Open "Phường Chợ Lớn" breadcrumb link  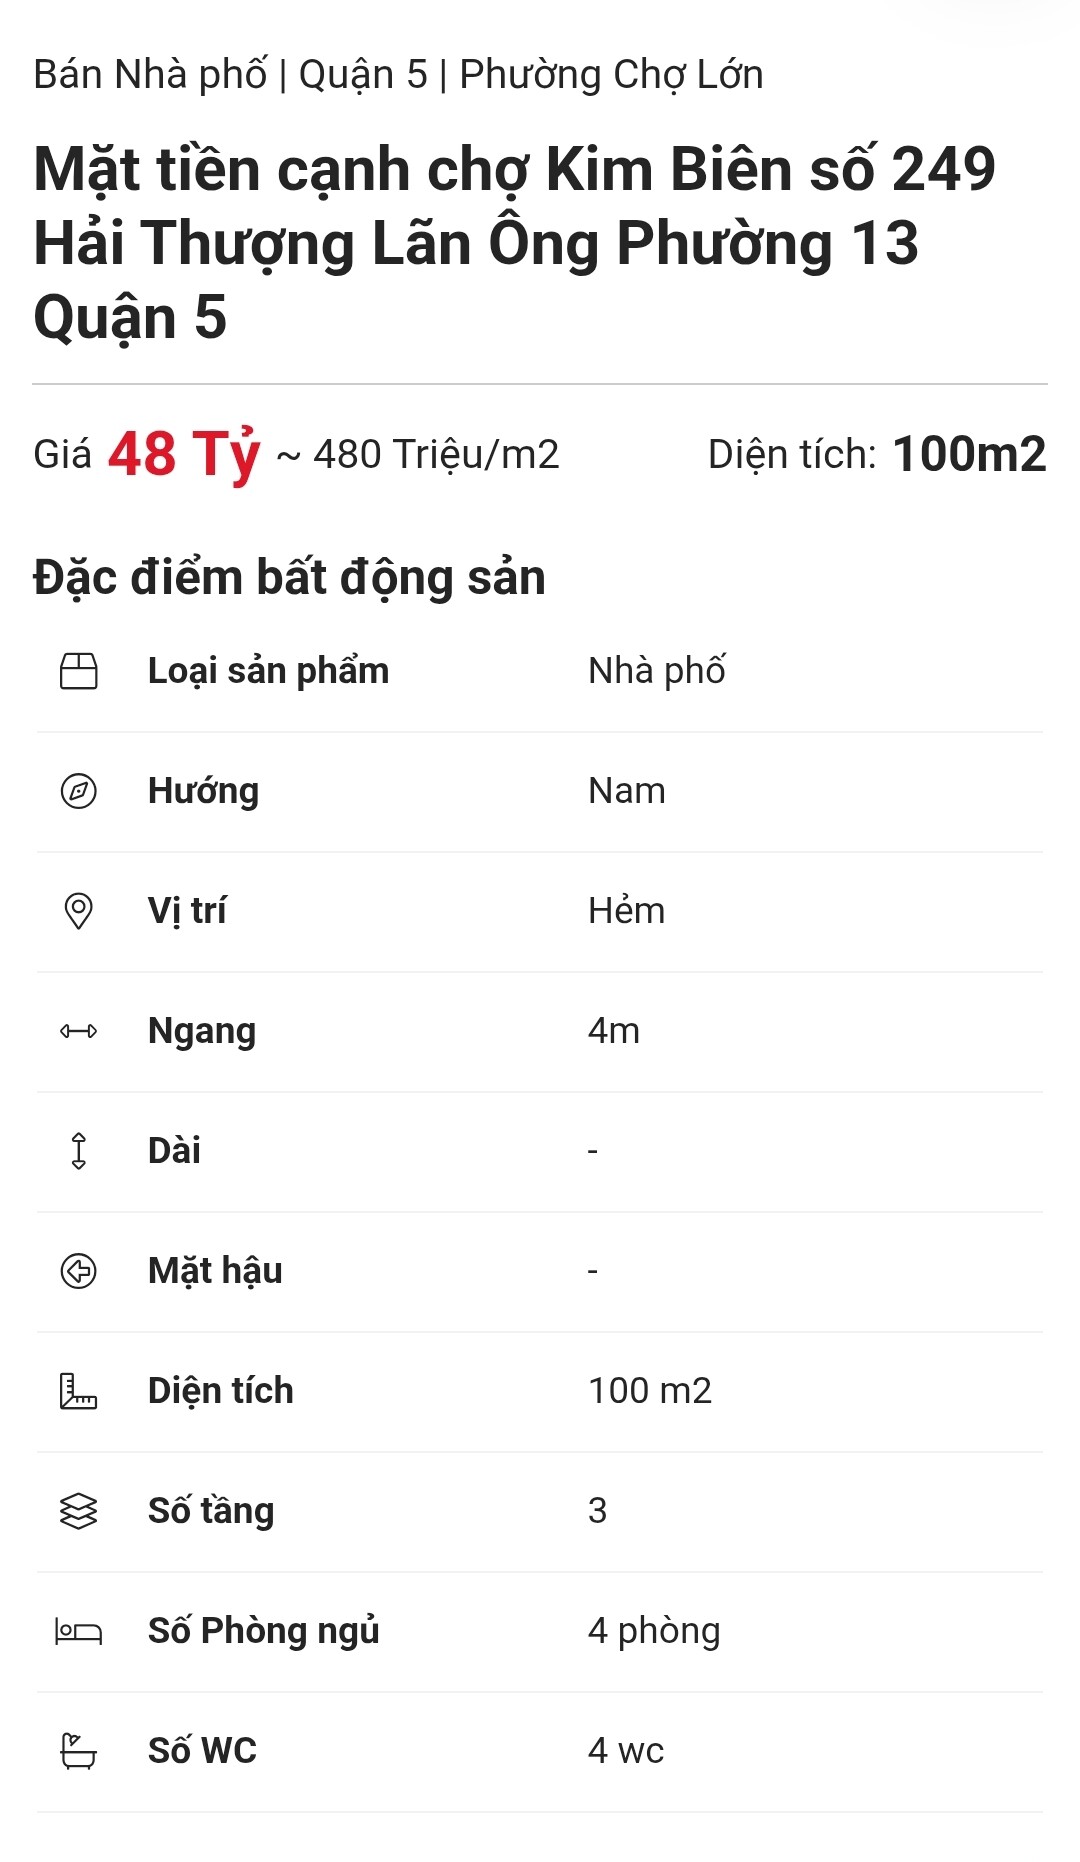[x=611, y=75]
